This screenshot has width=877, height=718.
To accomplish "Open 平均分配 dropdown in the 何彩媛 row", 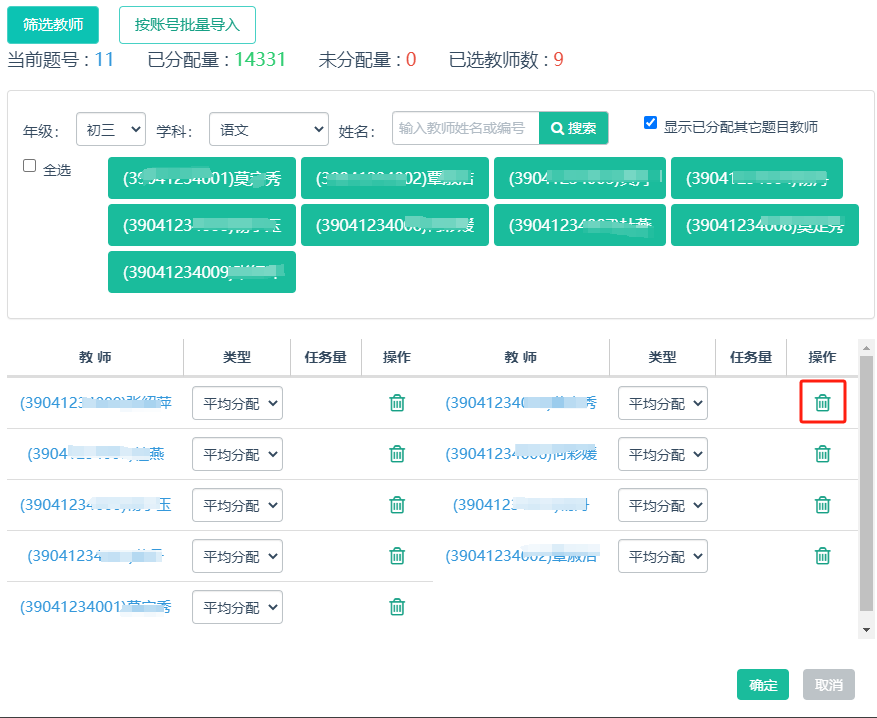I will coord(663,454).
